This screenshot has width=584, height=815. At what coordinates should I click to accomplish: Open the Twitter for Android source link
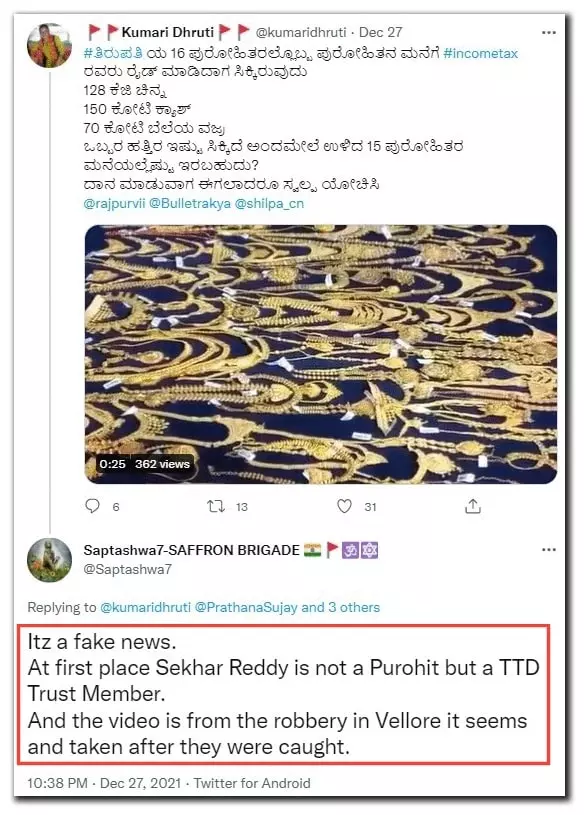[252, 783]
